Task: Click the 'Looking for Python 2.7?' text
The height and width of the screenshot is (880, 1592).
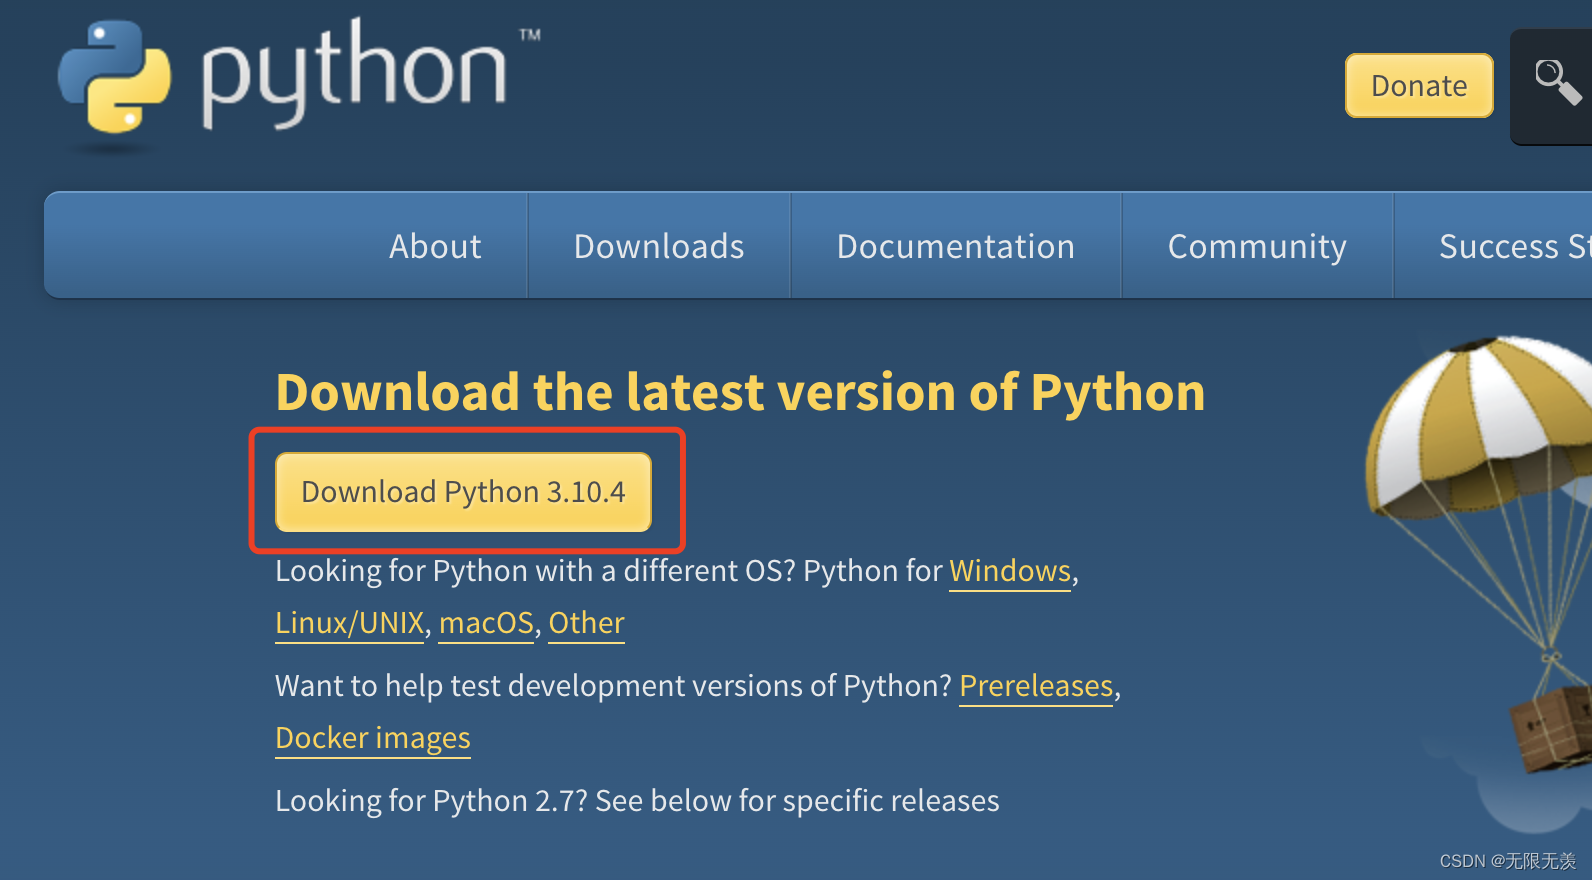Action: click(x=431, y=801)
